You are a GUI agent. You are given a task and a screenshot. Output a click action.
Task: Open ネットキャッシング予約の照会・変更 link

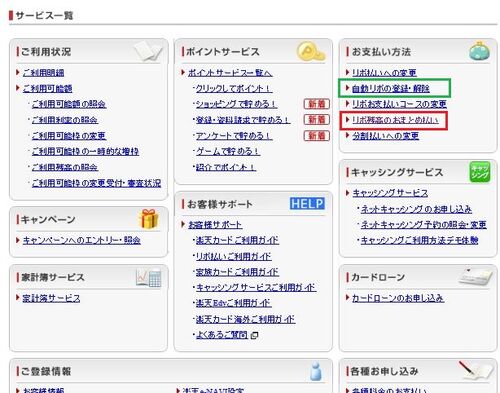(424, 225)
